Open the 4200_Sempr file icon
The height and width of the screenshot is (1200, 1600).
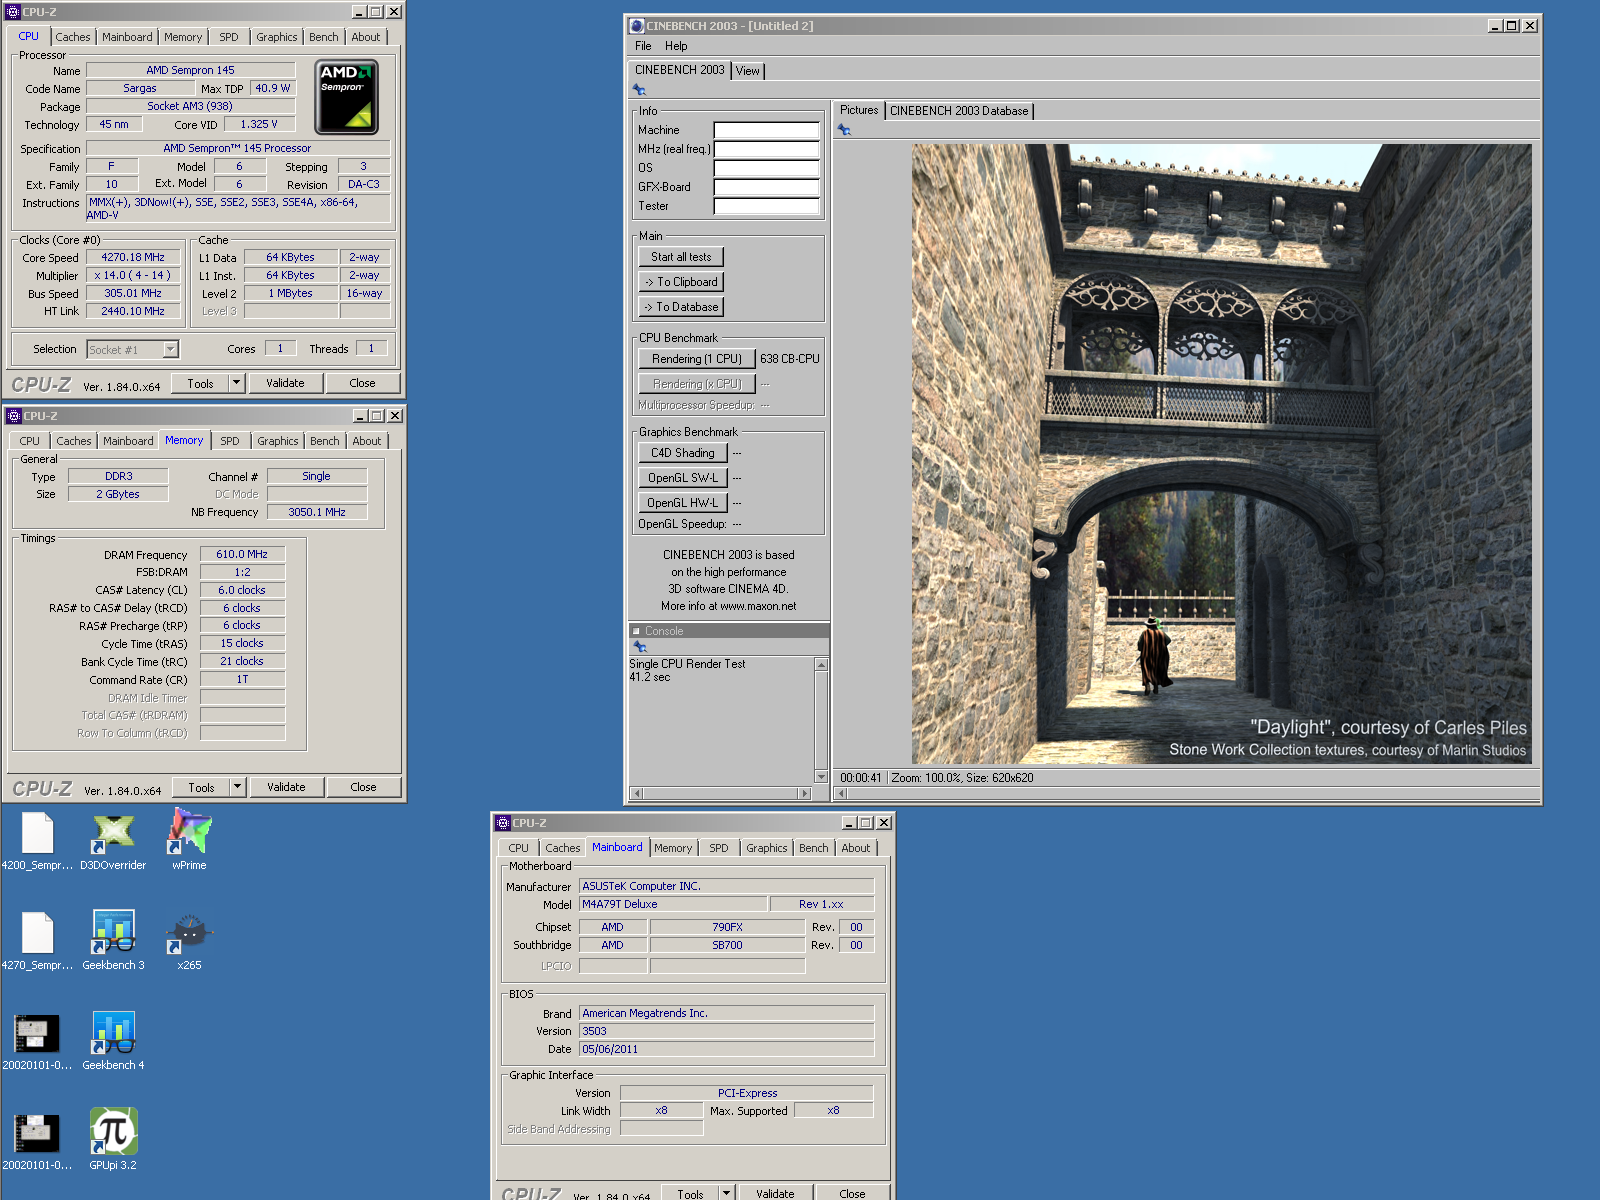[37, 841]
